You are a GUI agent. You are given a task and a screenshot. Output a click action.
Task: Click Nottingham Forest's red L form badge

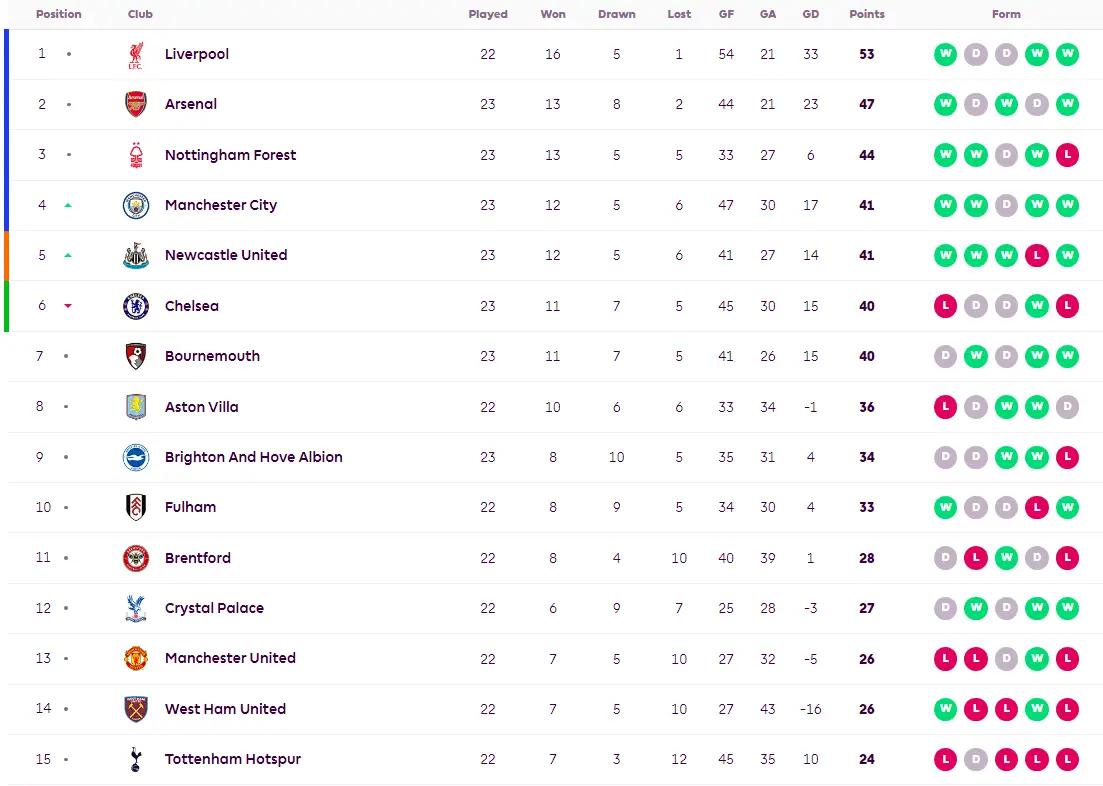tap(1067, 155)
